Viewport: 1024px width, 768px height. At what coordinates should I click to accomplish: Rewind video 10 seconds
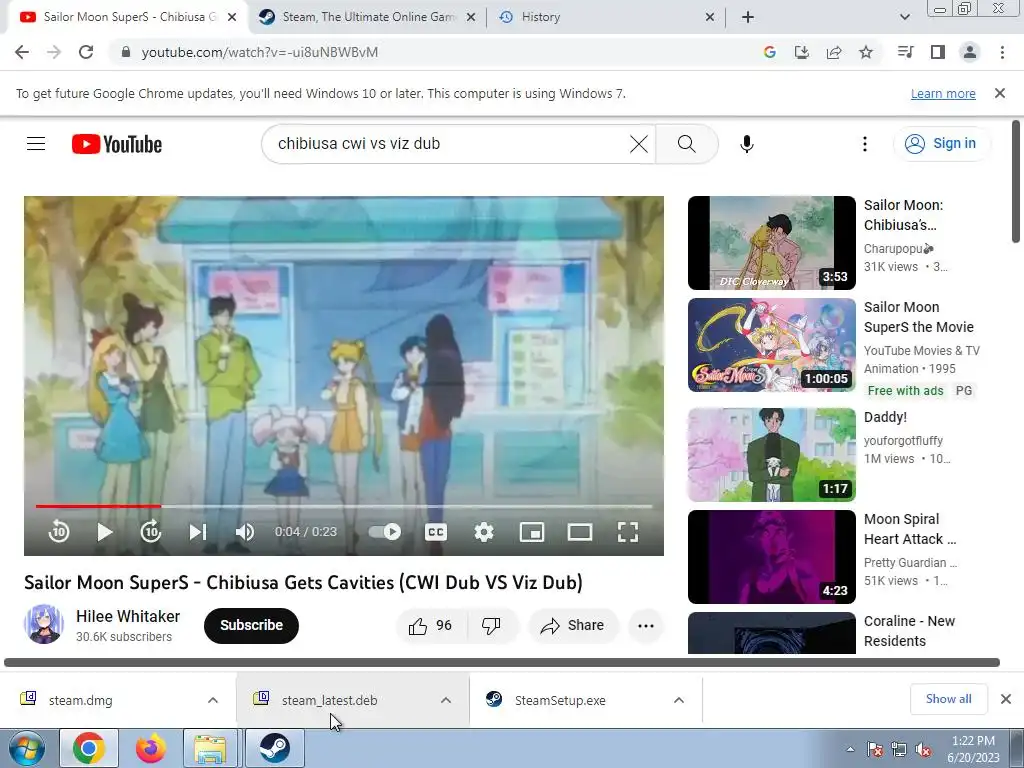pos(59,532)
